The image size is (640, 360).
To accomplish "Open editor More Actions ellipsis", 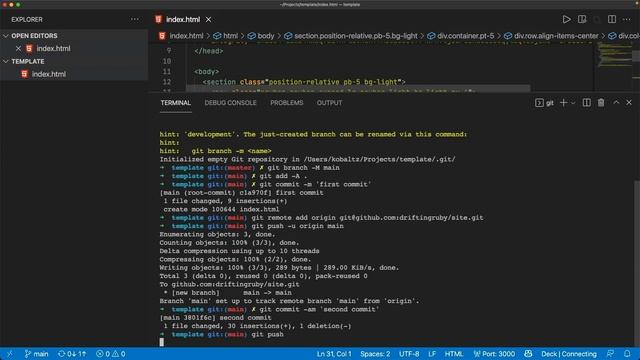I will [x=627, y=19].
